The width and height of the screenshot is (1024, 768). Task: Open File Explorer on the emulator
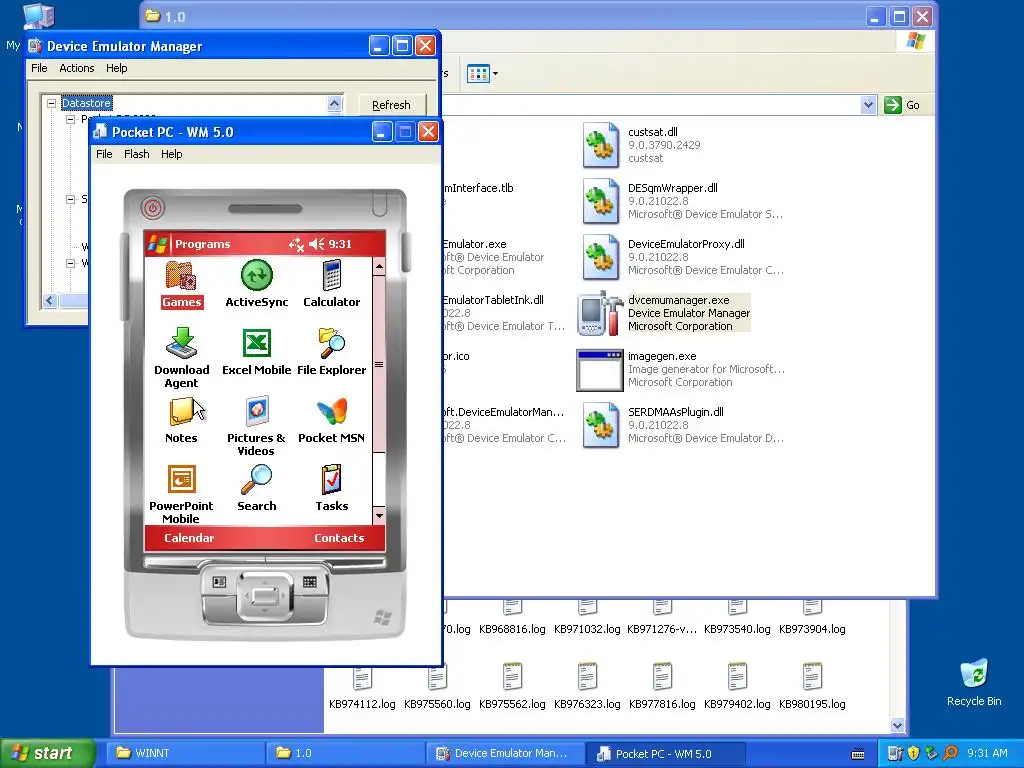pyautogui.click(x=332, y=351)
